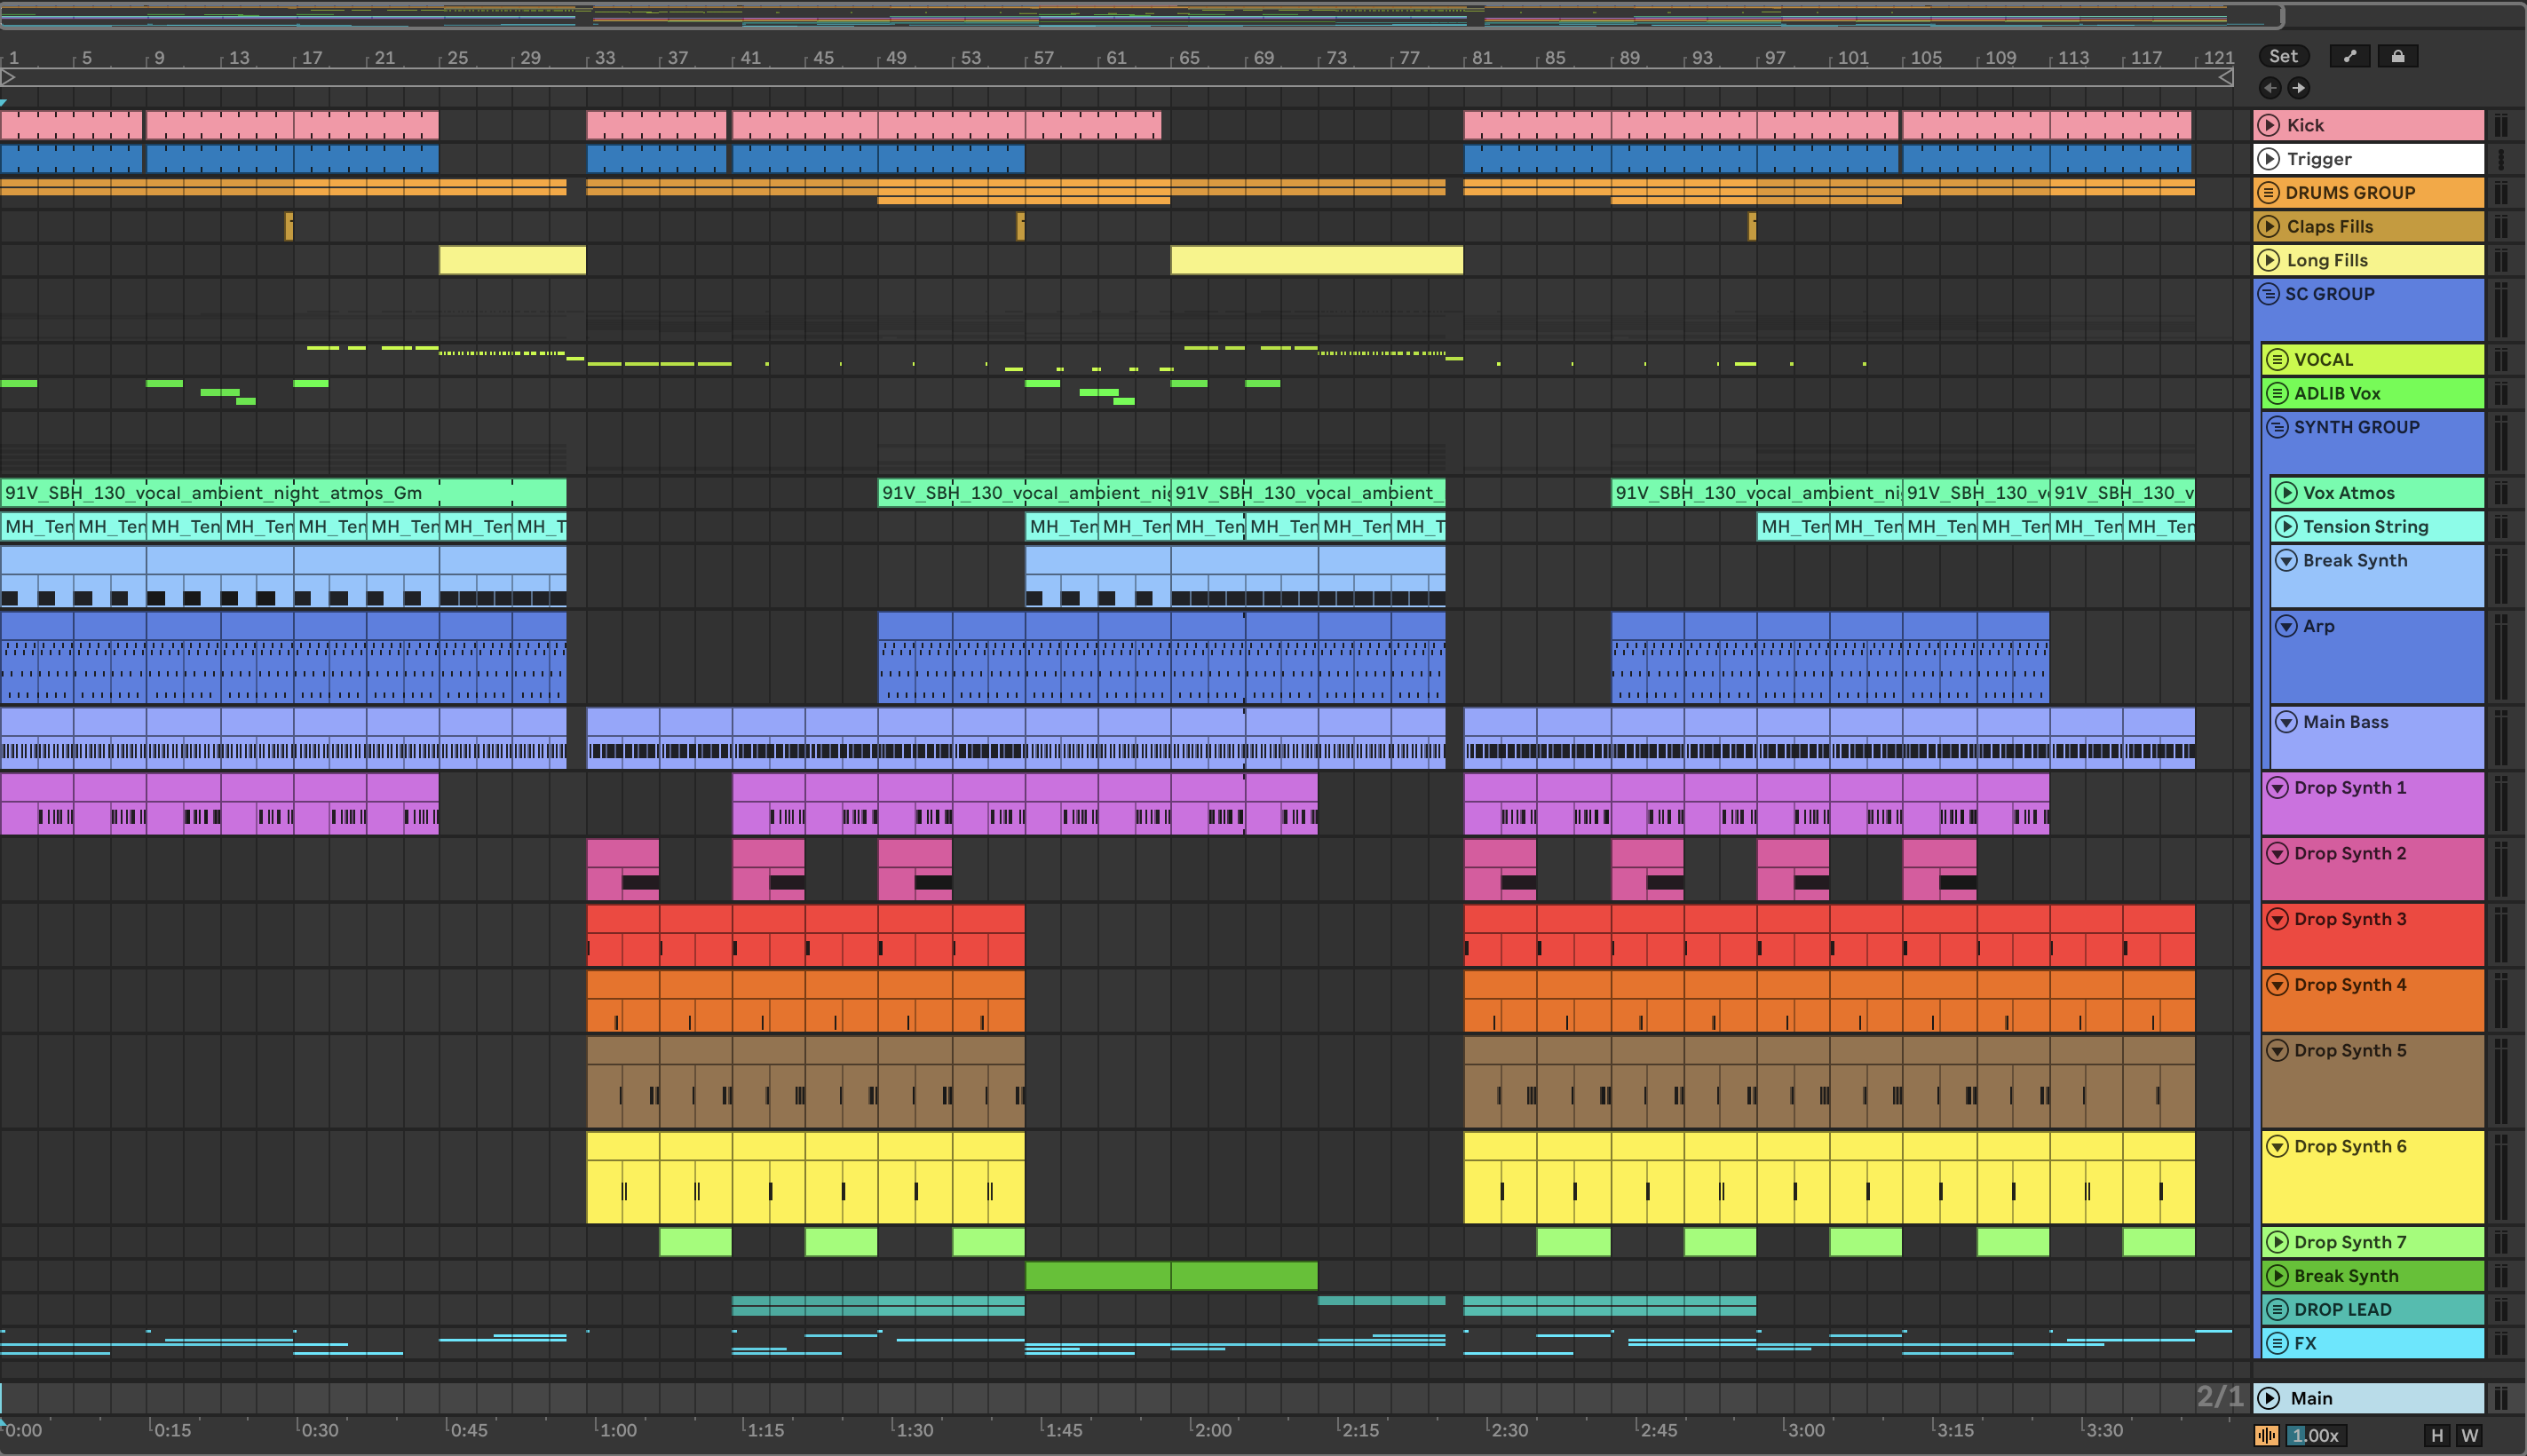
Task: Unfold the FX group track
Action: pyautogui.click(x=2277, y=1343)
